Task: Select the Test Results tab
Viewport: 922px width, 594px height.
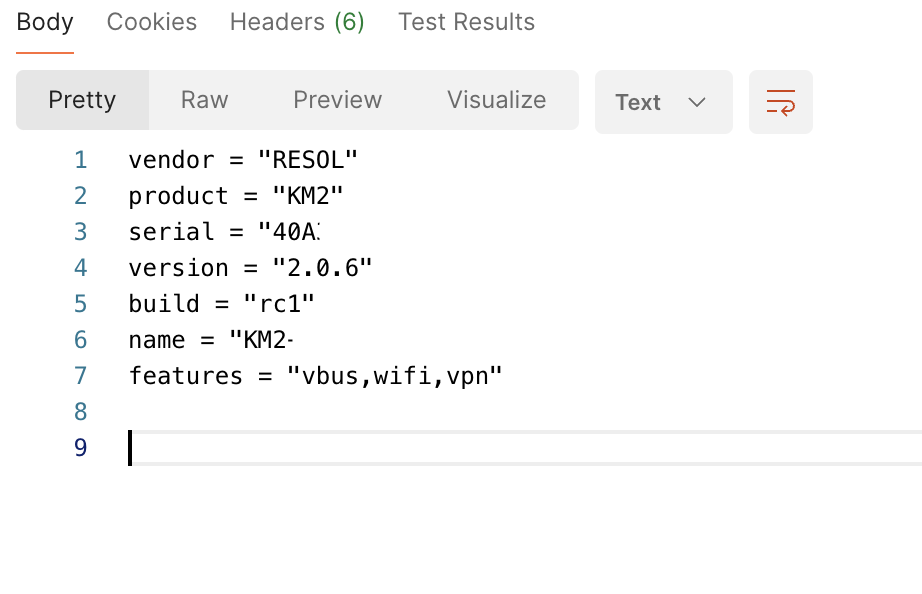Action: point(466,22)
